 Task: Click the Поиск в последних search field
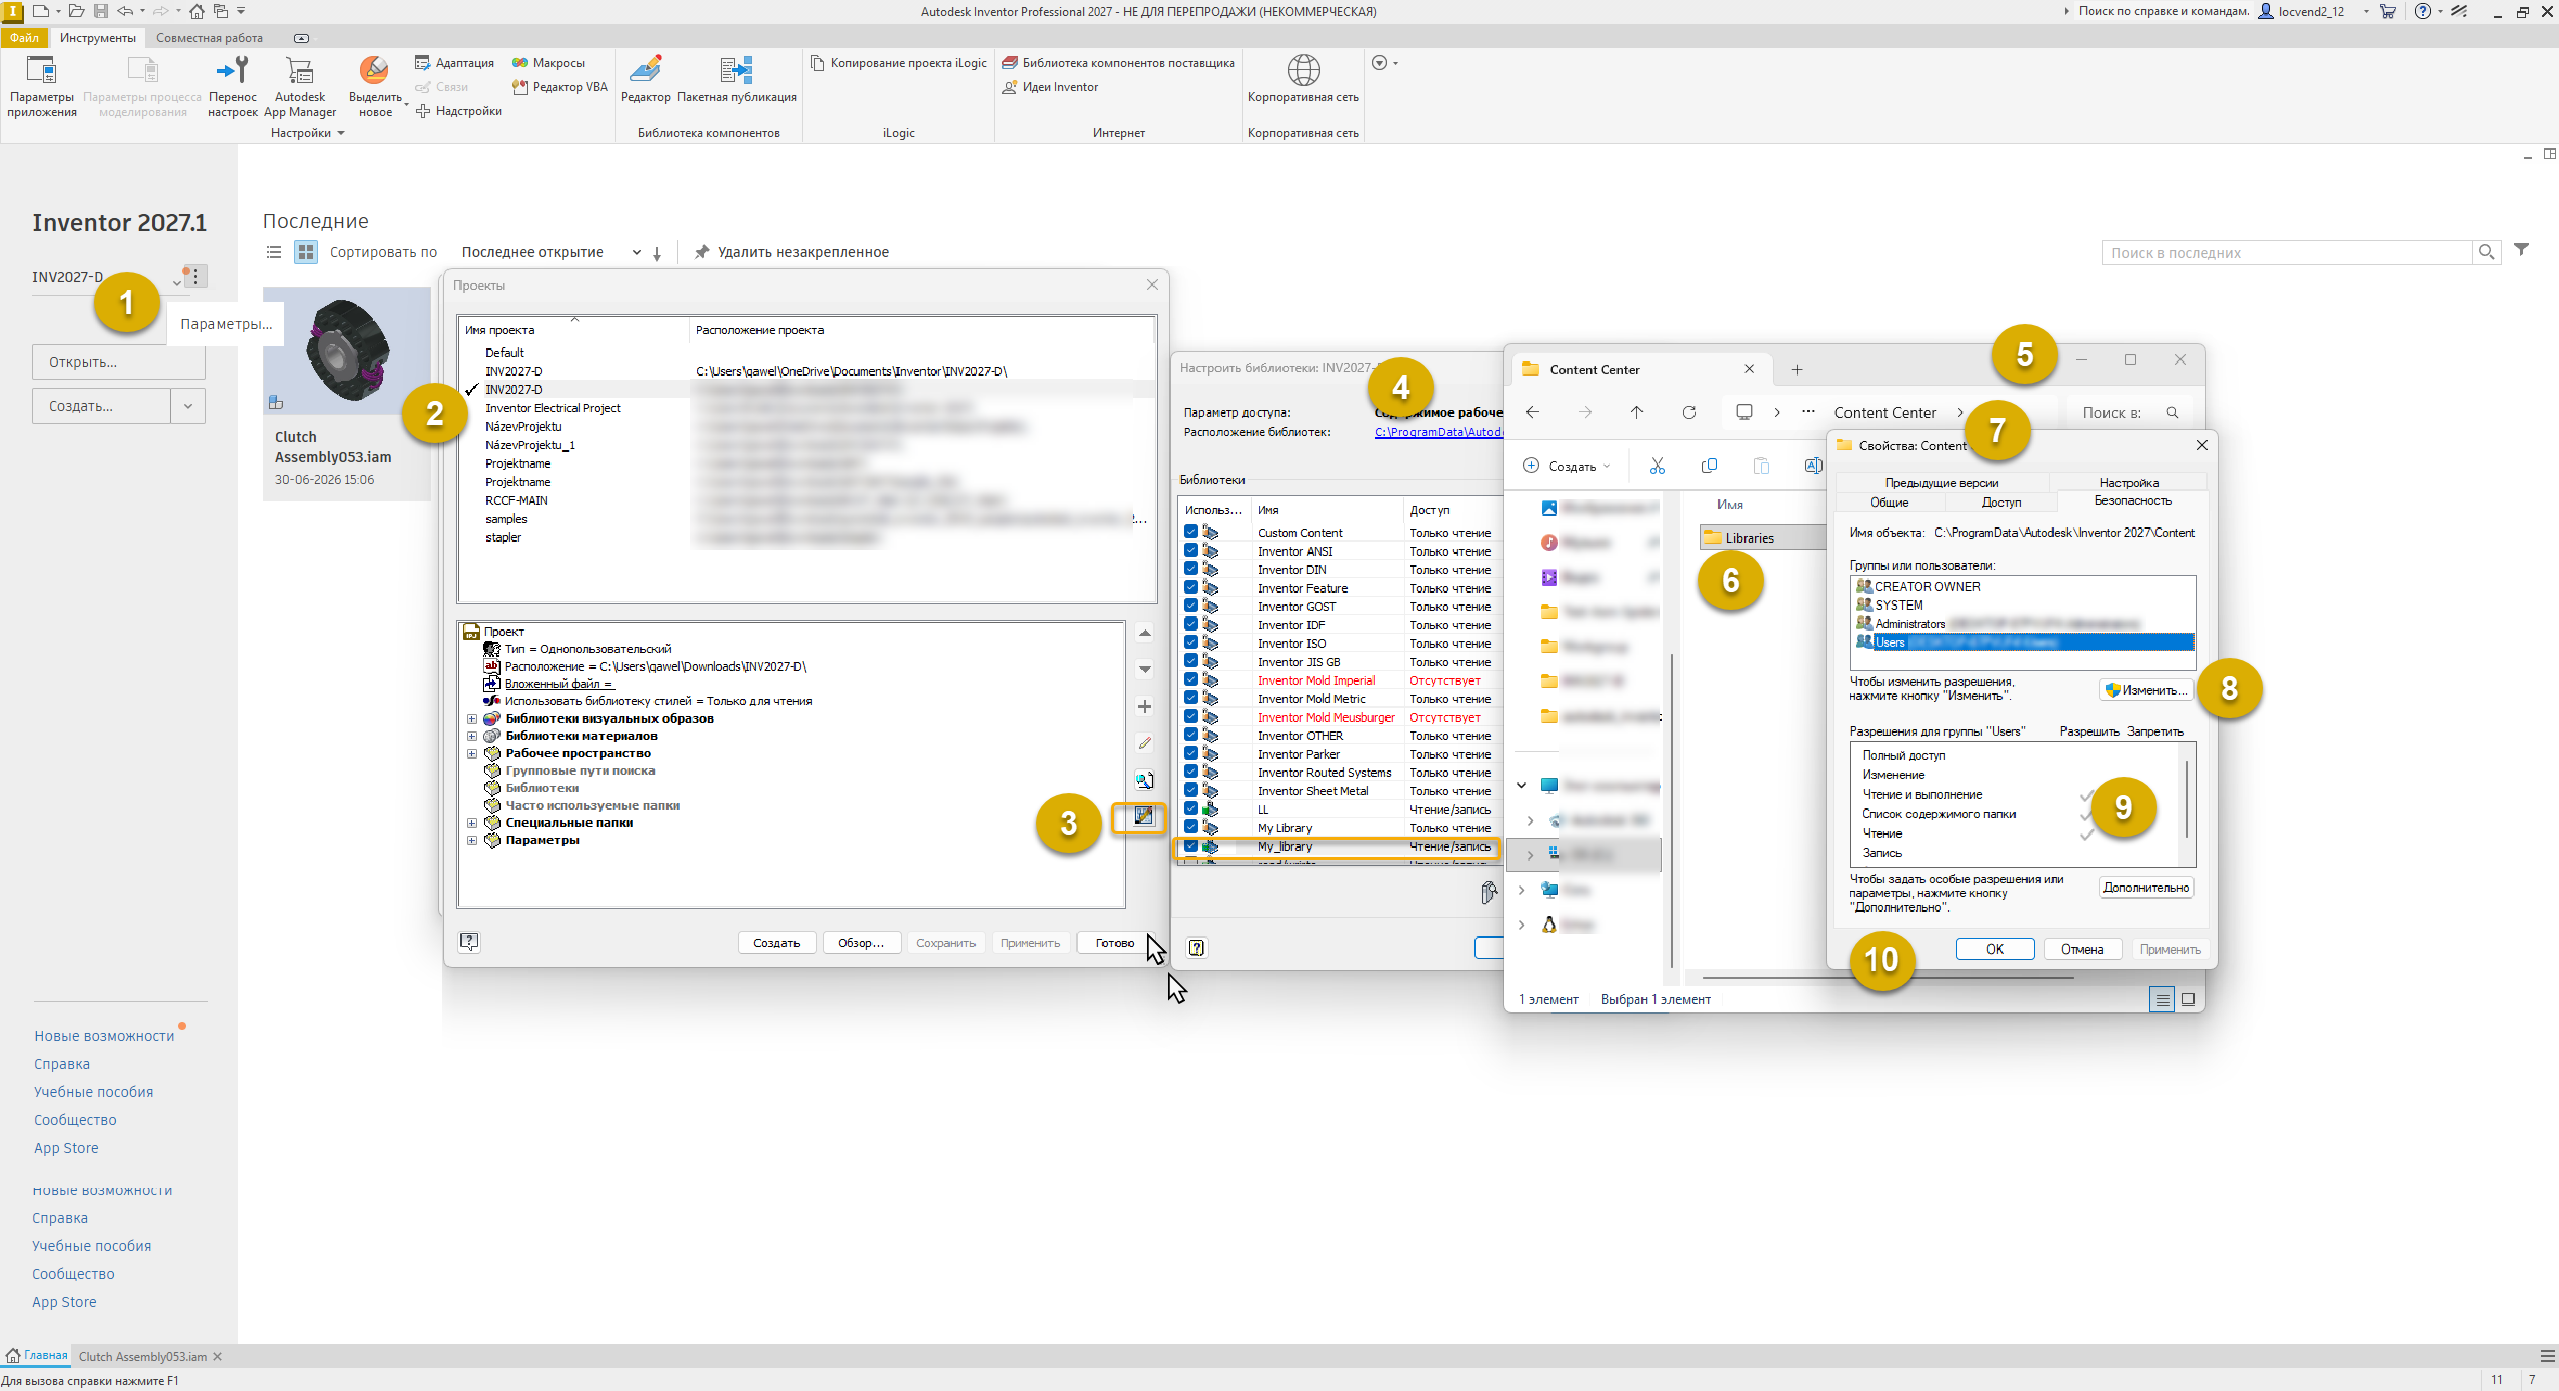(2287, 253)
